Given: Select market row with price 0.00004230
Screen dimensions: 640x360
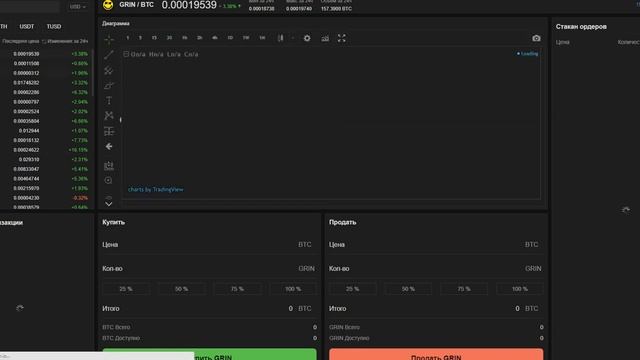Looking at the screenshot, I should coord(45,198).
